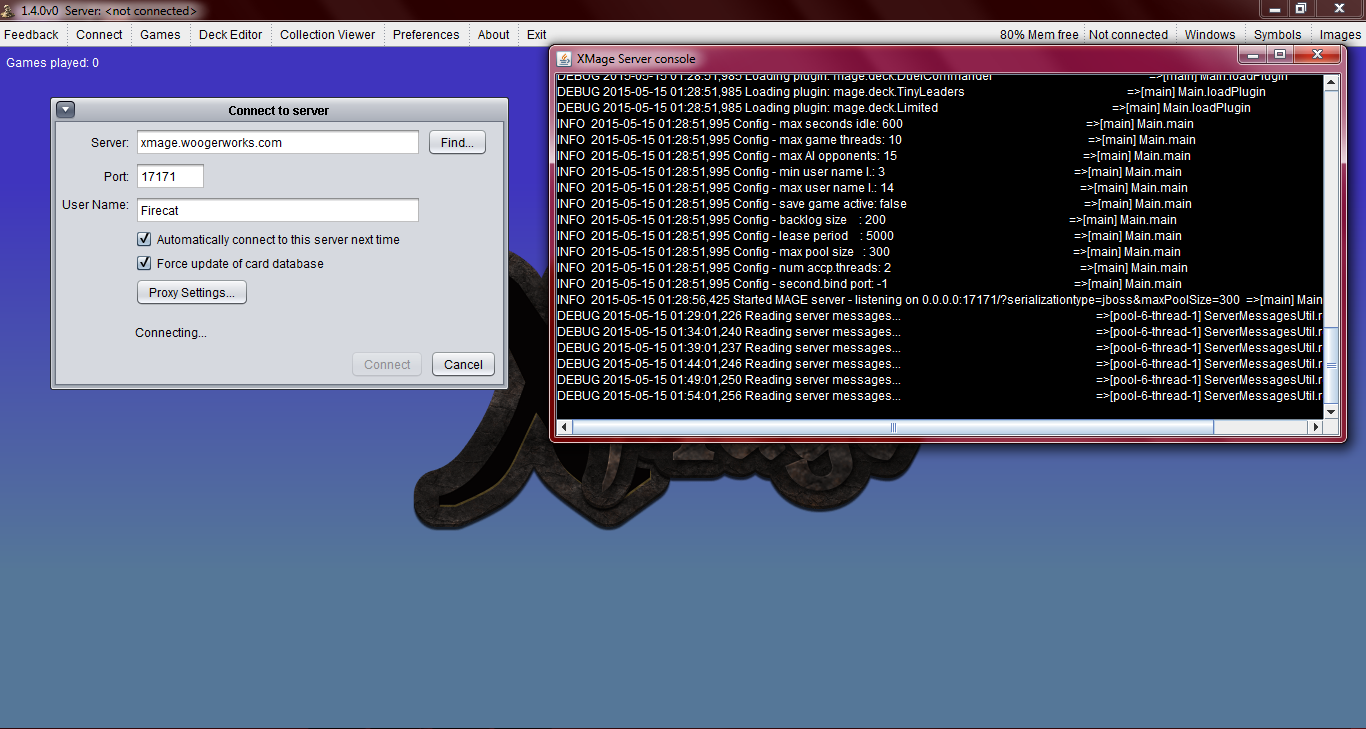Click console scrollbar down arrow
Viewport: 1366px width, 729px height.
[1331, 411]
